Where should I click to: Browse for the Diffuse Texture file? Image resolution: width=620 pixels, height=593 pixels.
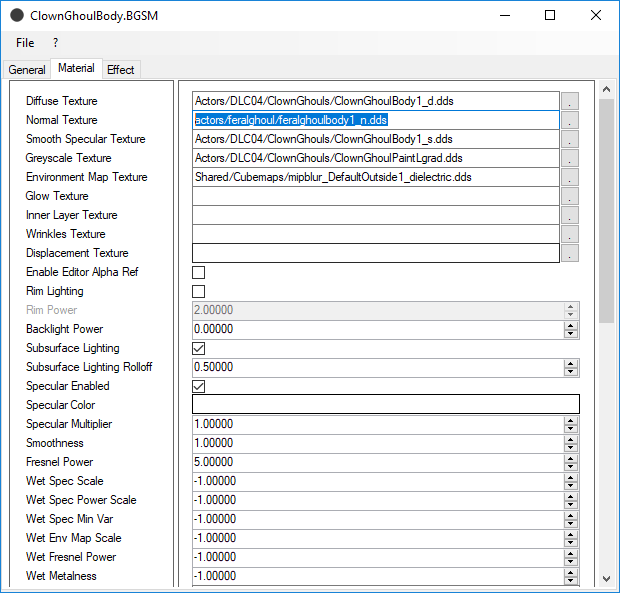coord(570,101)
